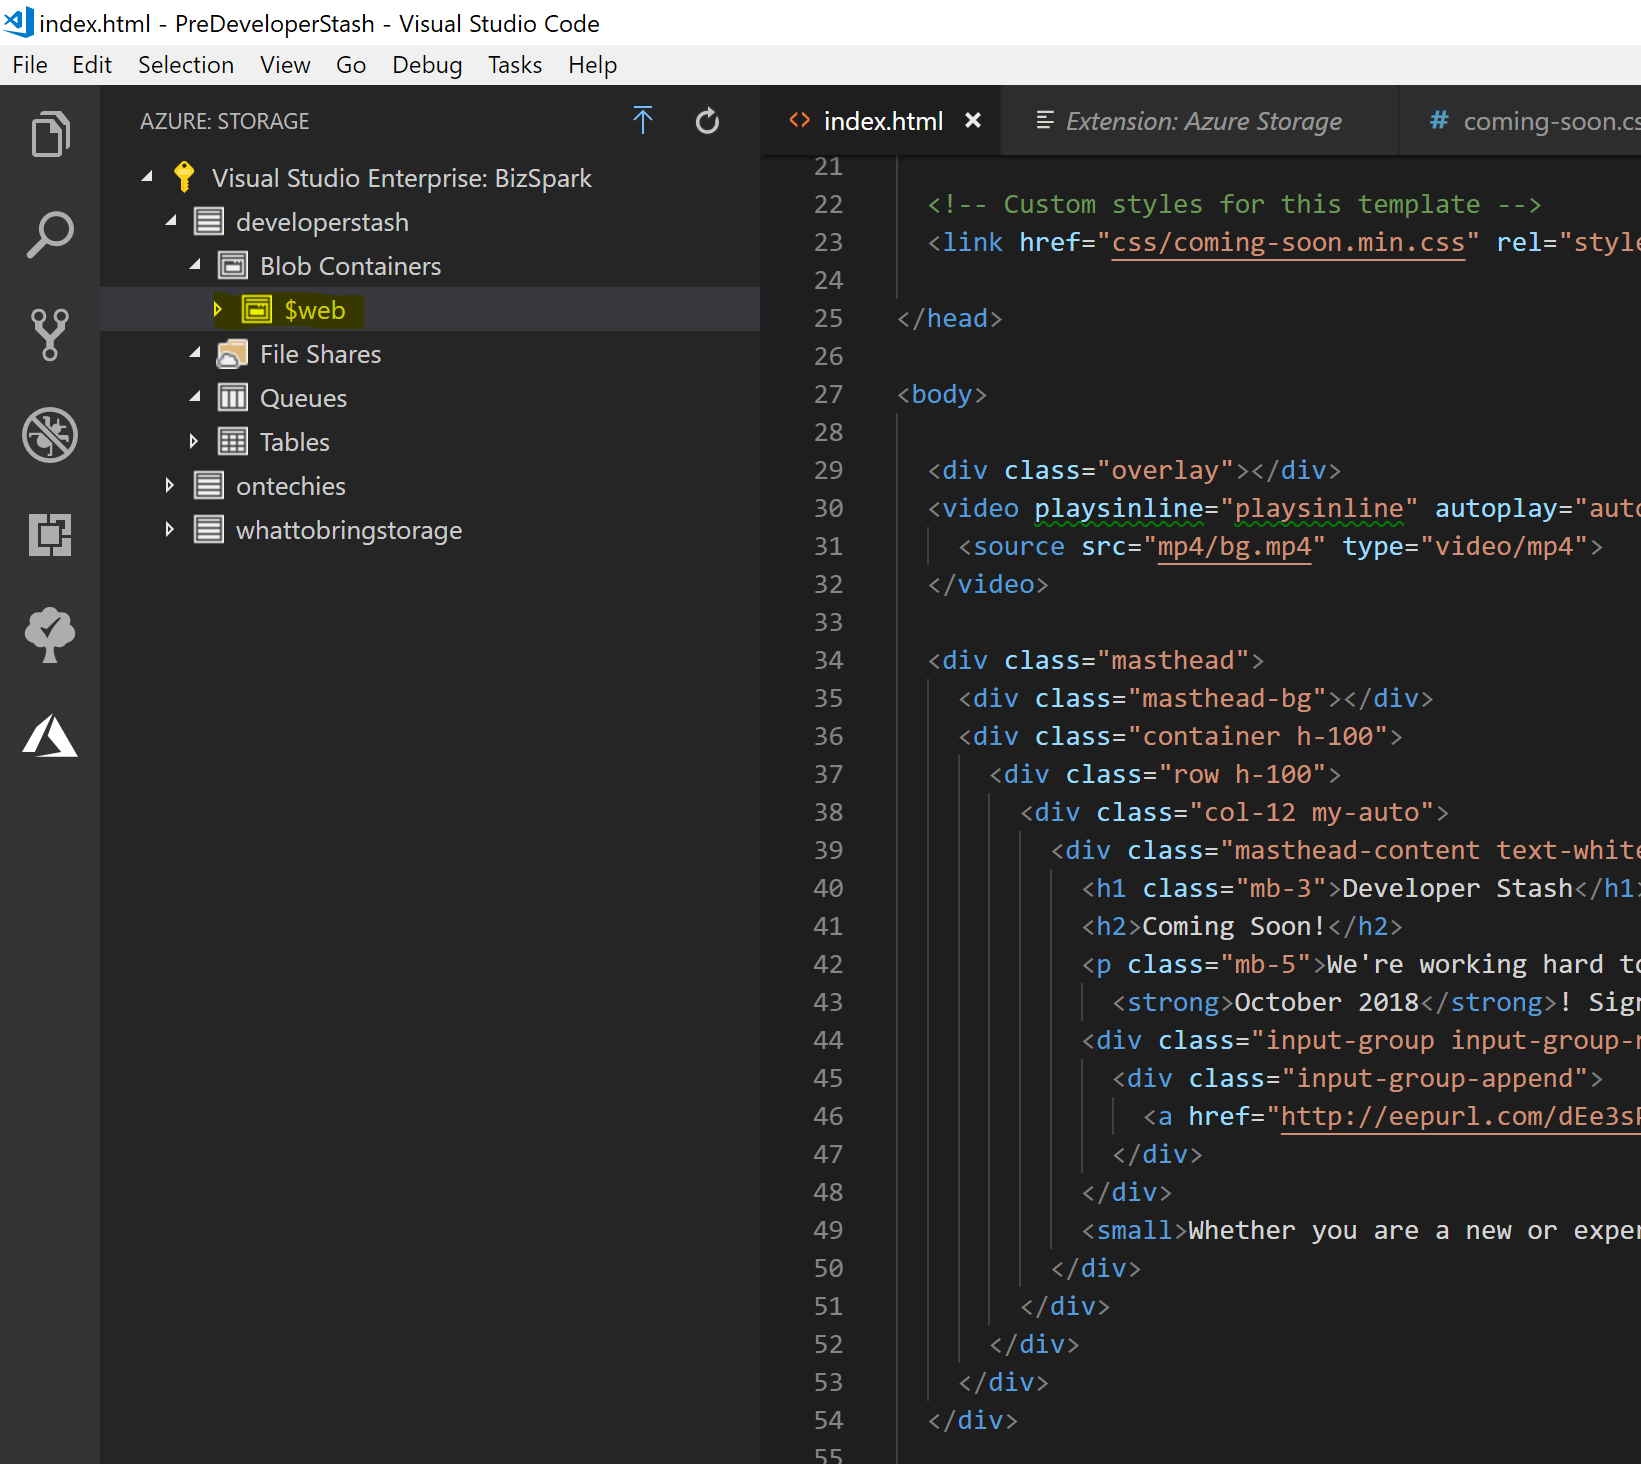This screenshot has height=1464, width=1641.
Task: Open the Go menu
Action: [x=351, y=65]
